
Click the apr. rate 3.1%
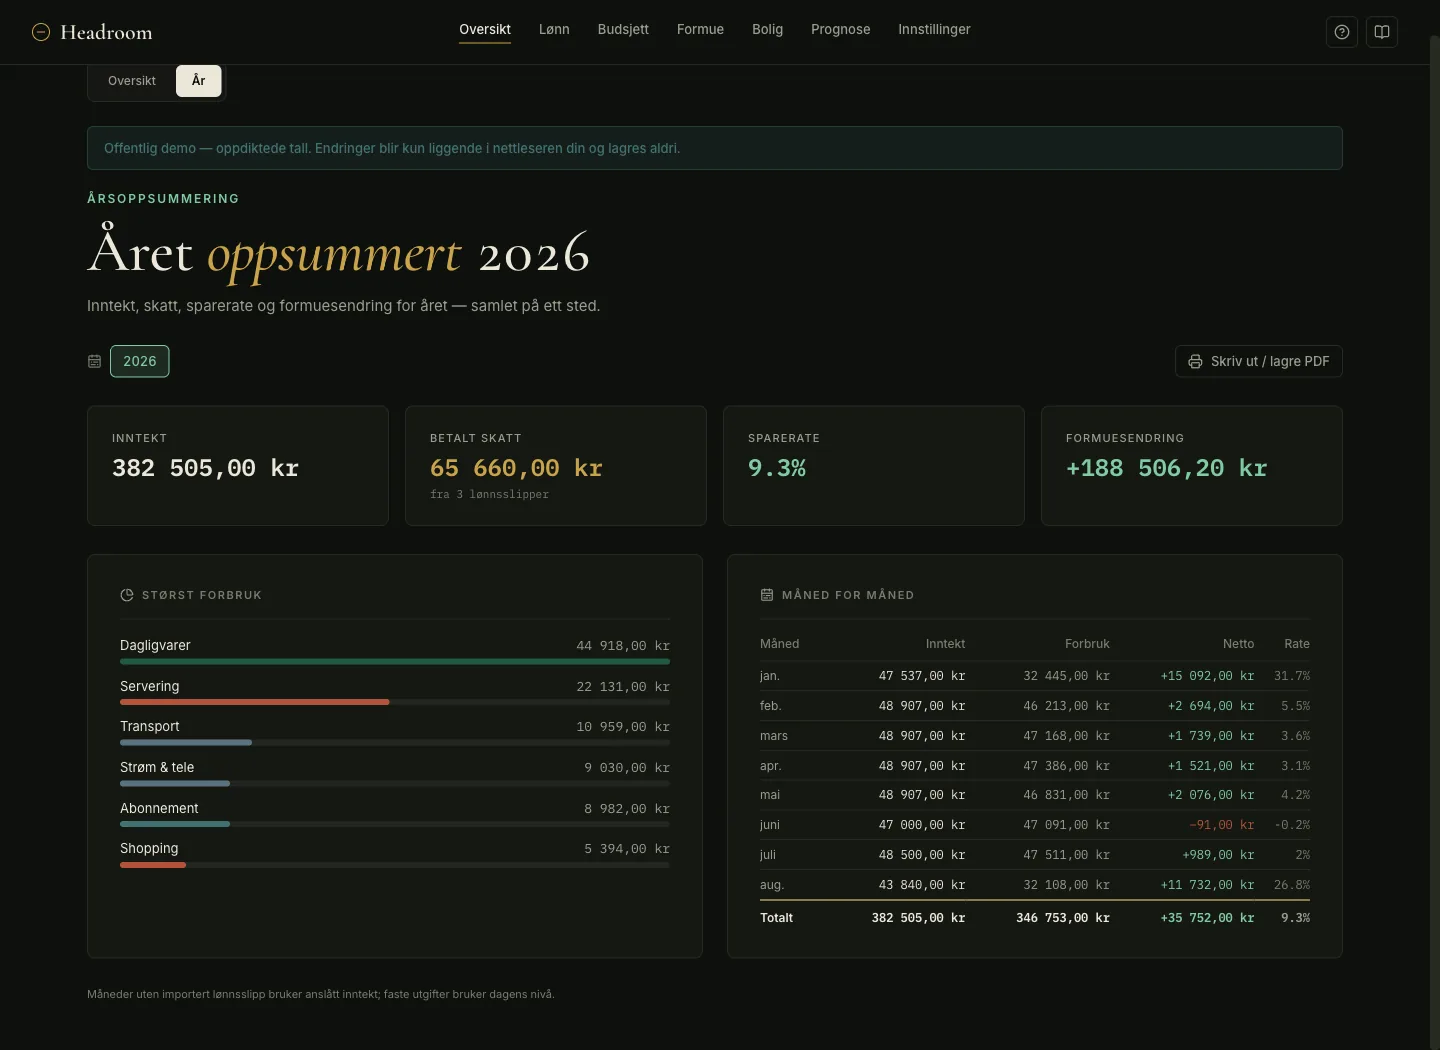click(1296, 766)
